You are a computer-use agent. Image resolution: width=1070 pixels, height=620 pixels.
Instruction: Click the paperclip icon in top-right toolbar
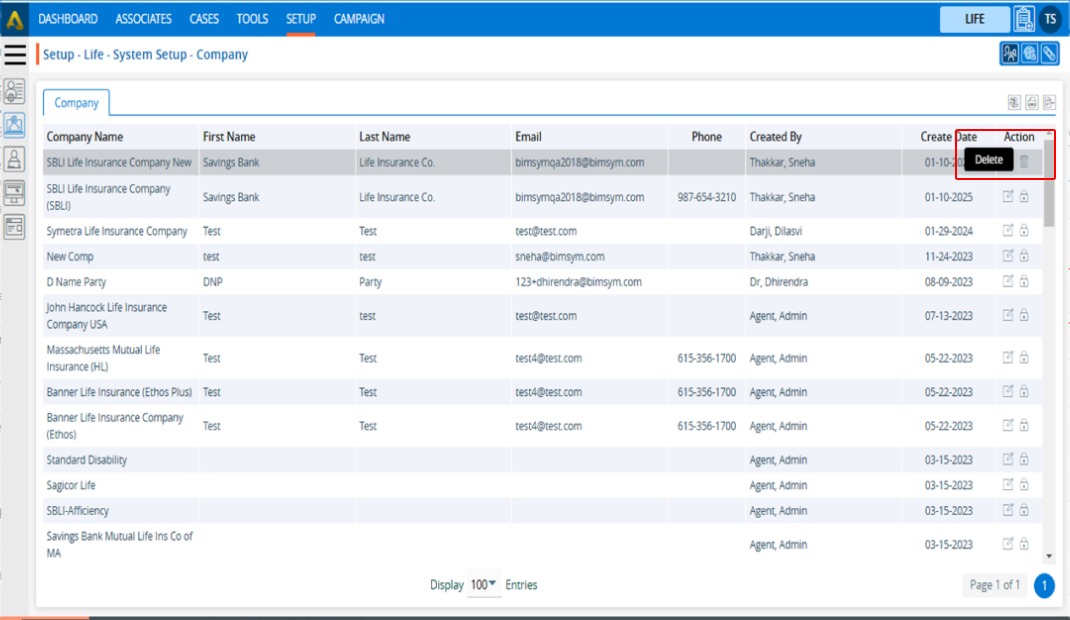pos(1049,54)
